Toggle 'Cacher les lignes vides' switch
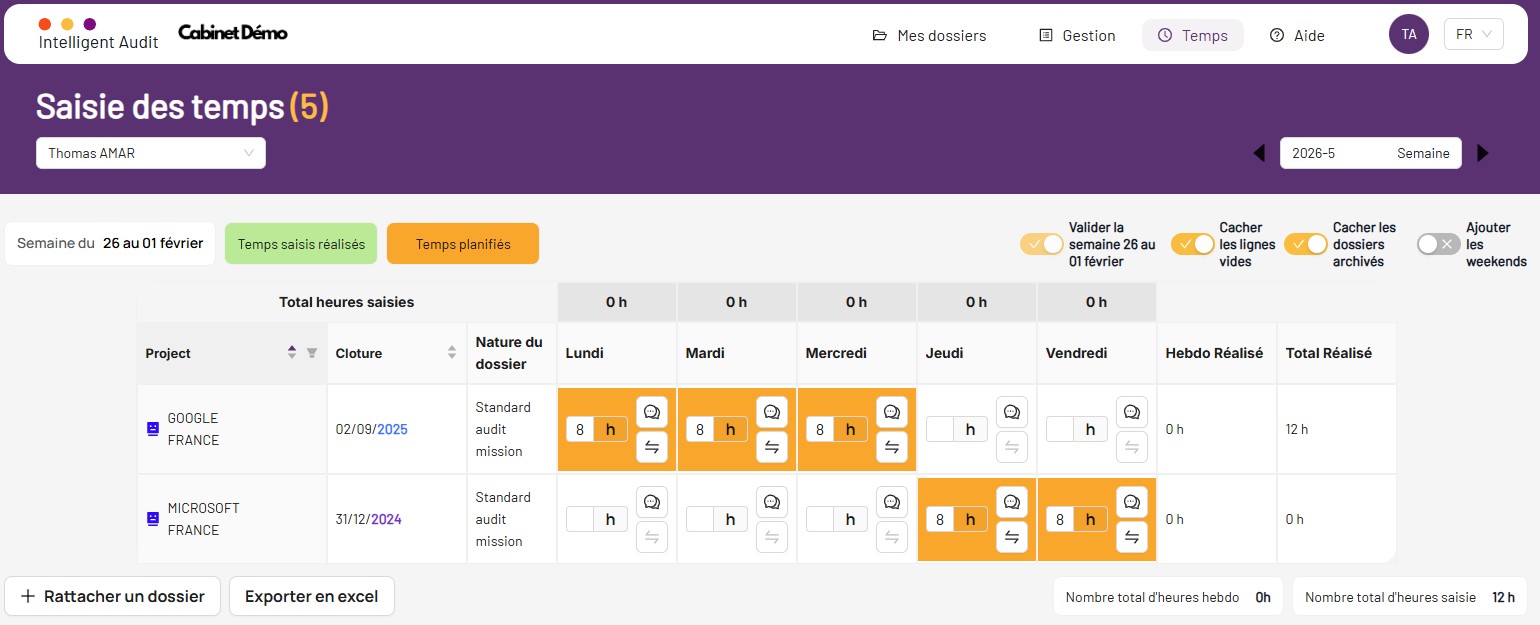The width and height of the screenshot is (1540, 625). coord(1192,244)
